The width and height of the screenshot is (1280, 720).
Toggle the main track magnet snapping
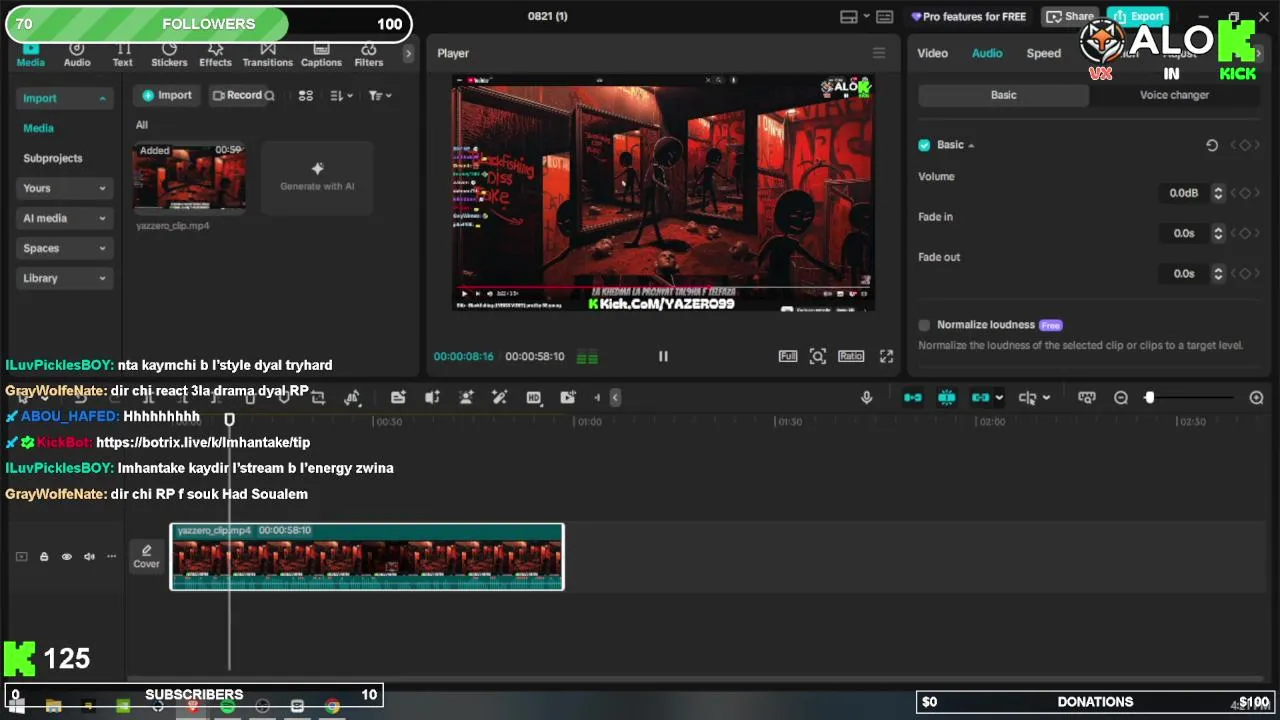(x=913, y=398)
